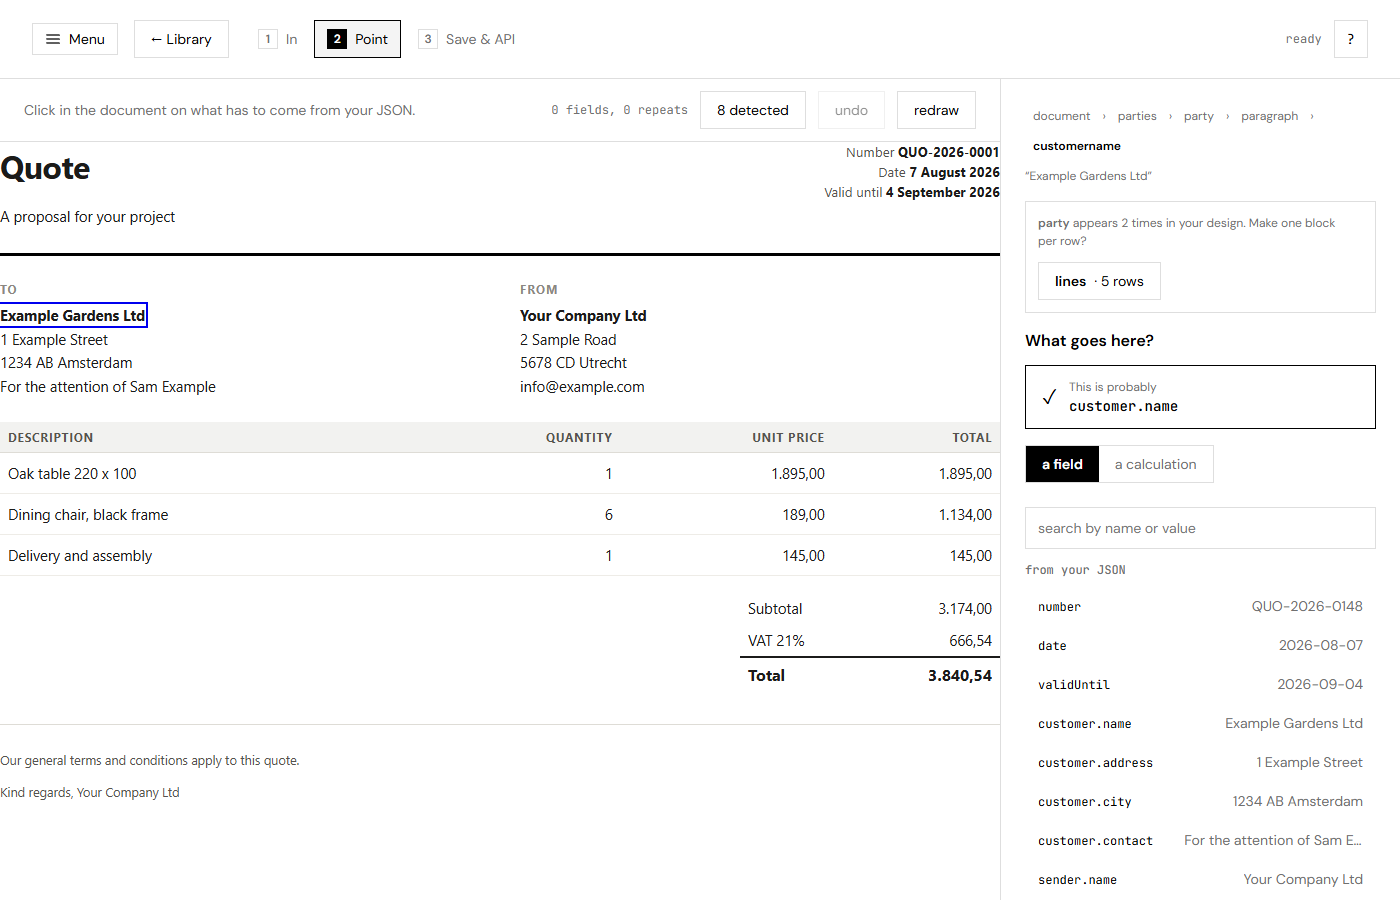
Task: Switch to step 1 In tab
Action: click(x=278, y=39)
